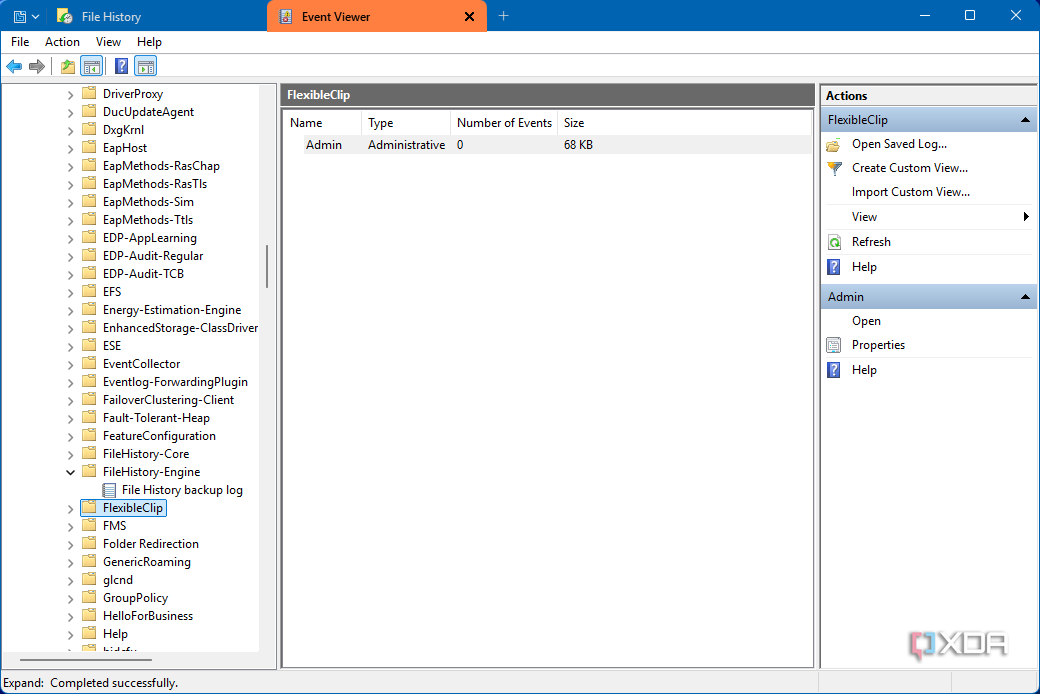Expand the FileHistory-Core node
The image size is (1040, 694).
70,454
